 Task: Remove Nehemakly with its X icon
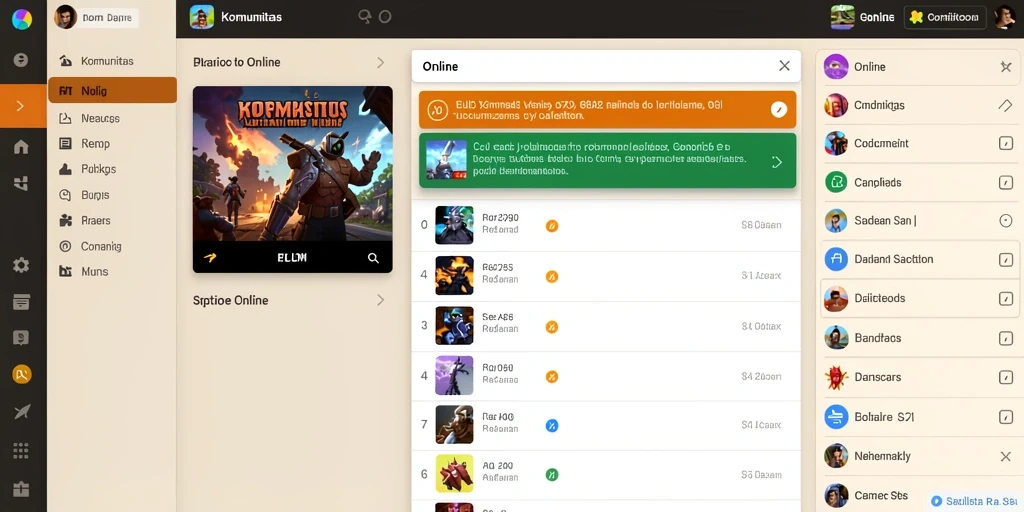pyautogui.click(x=1006, y=456)
